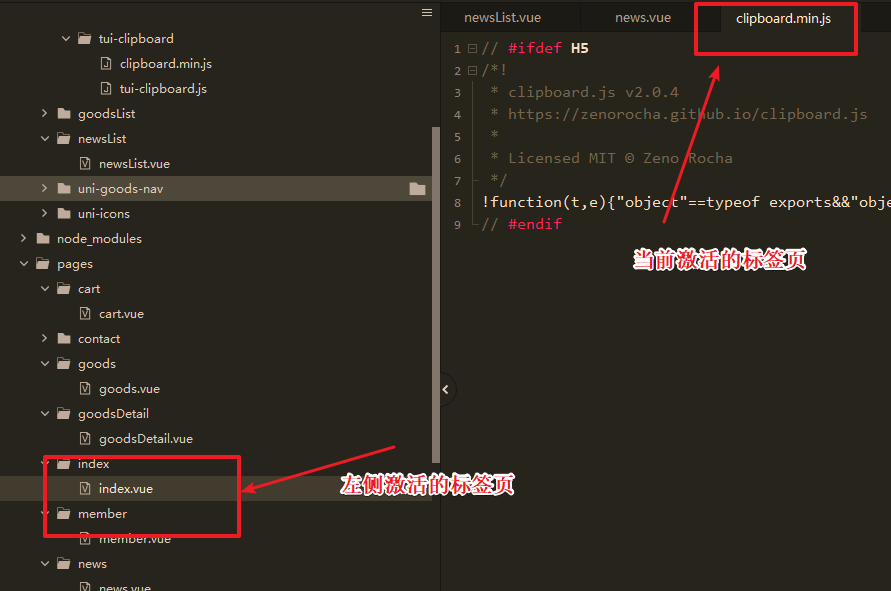Click the tui-clipboard.js file icon
The height and width of the screenshot is (591, 891).
(x=107, y=89)
